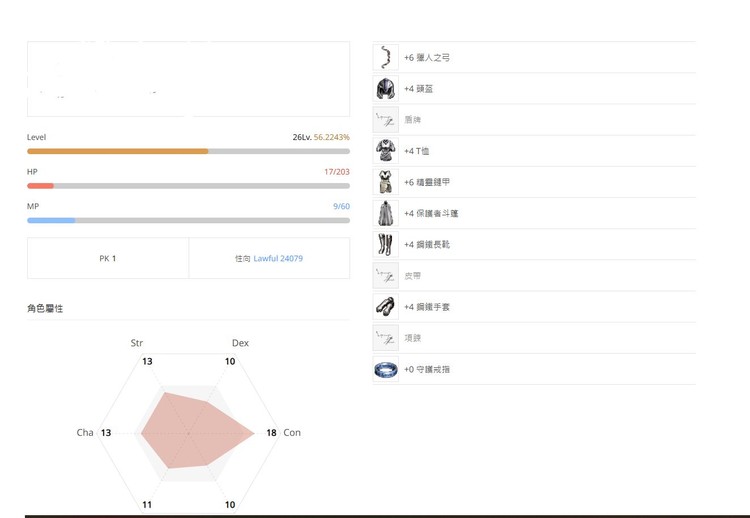Click the +0 守護戒指 item name text

point(427,369)
